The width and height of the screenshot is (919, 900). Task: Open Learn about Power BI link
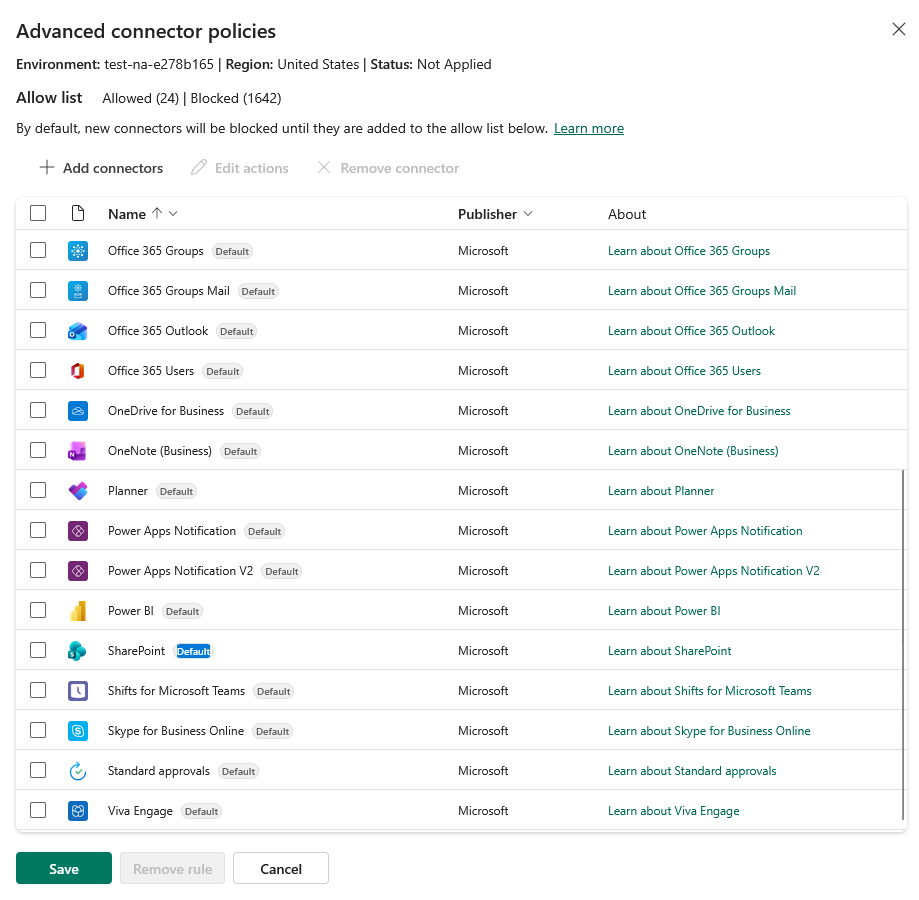click(664, 611)
